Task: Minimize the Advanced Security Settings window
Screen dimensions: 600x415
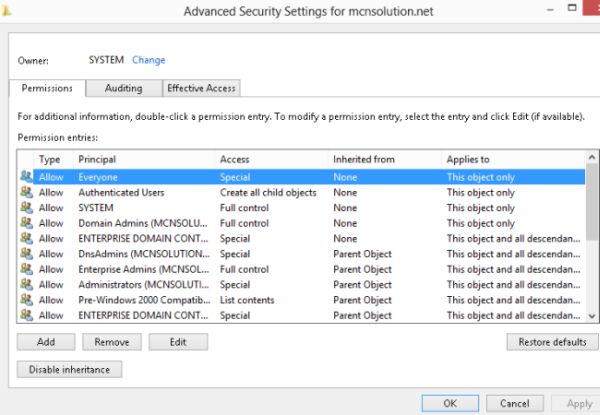Action: point(551,10)
